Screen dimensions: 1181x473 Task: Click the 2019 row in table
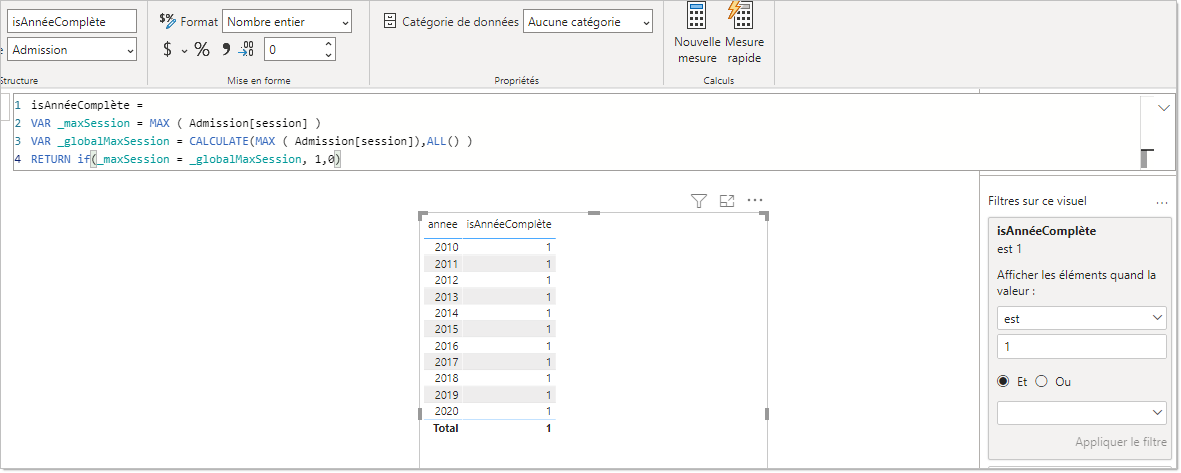[490, 395]
